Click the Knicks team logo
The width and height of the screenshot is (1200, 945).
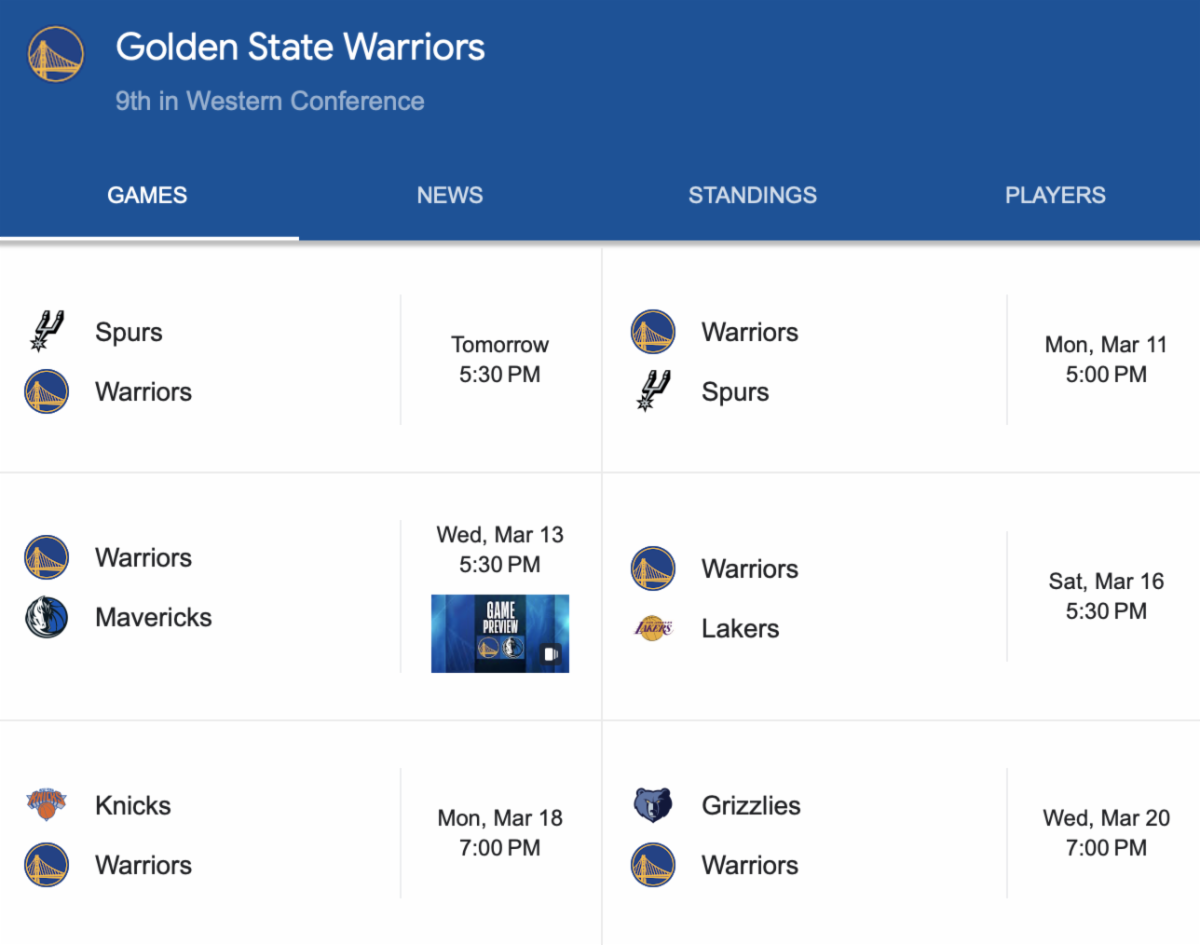[47, 805]
